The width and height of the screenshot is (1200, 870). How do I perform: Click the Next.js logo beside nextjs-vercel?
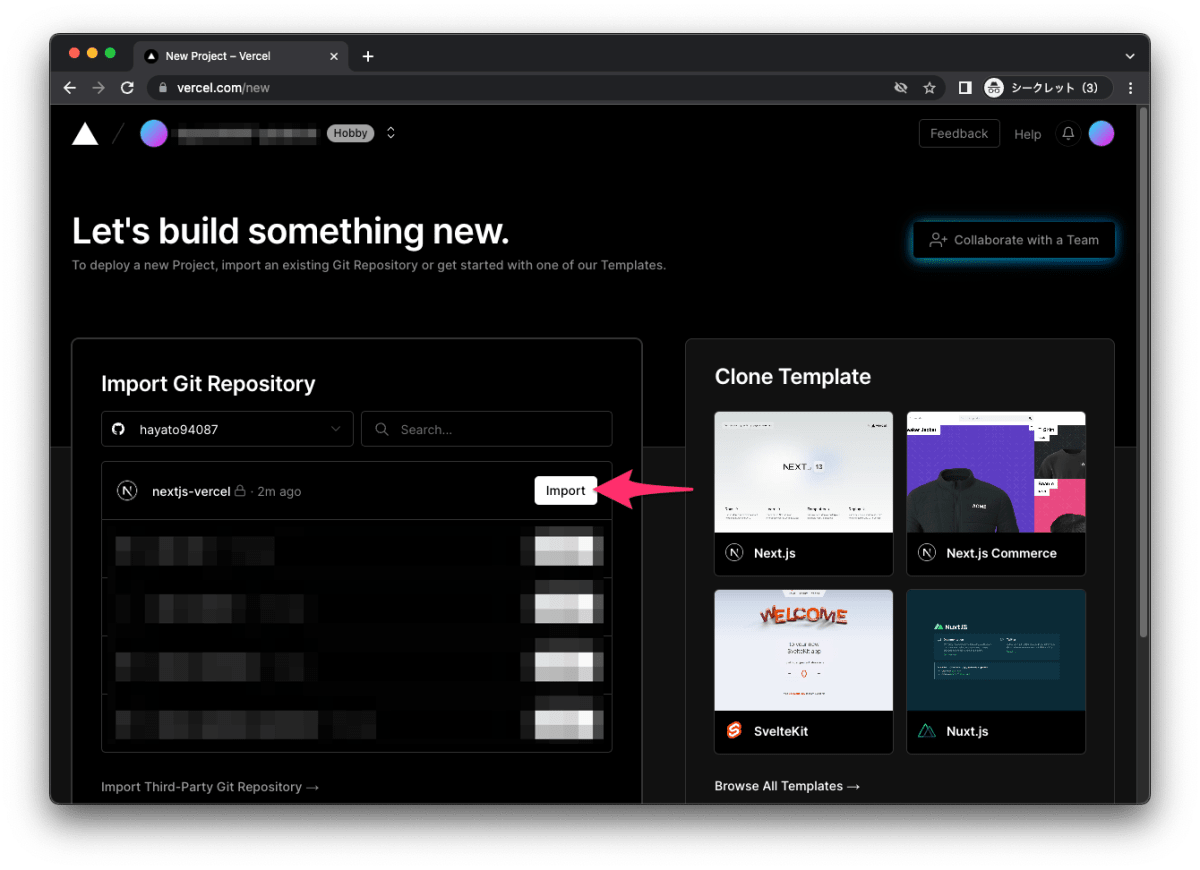tap(127, 491)
